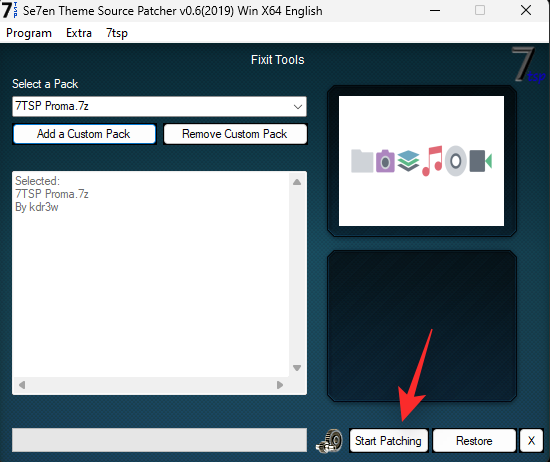Open the Extra menu

pyautogui.click(x=79, y=33)
